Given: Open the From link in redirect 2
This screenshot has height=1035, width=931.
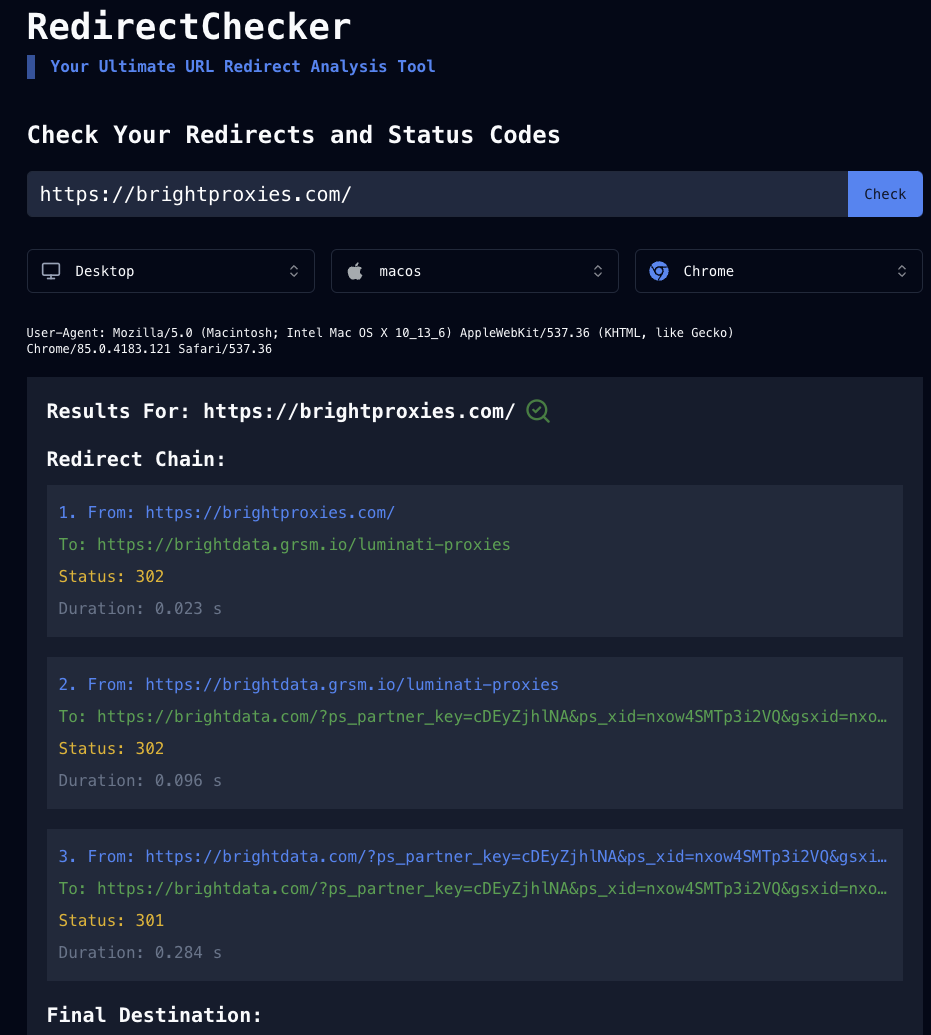Looking at the screenshot, I should point(352,684).
